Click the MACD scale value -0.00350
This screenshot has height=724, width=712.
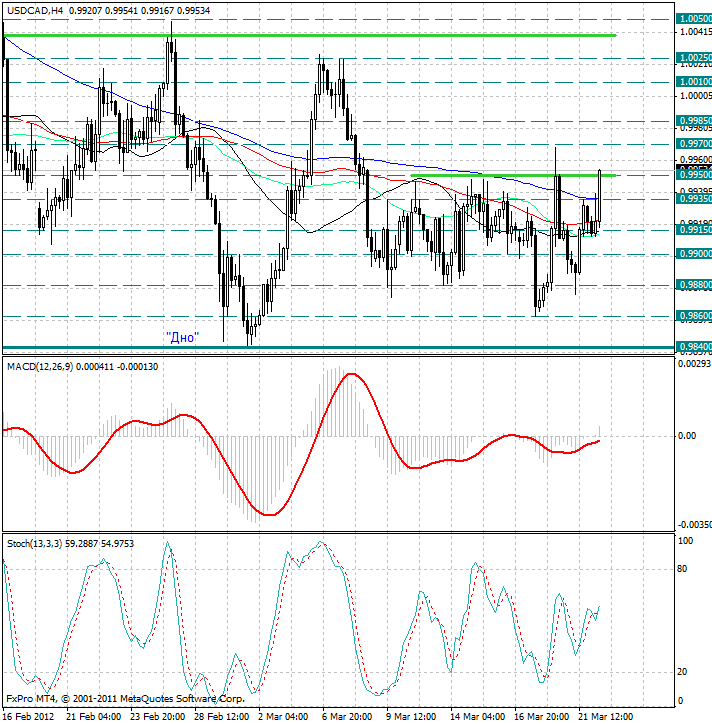click(x=694, y=525)
